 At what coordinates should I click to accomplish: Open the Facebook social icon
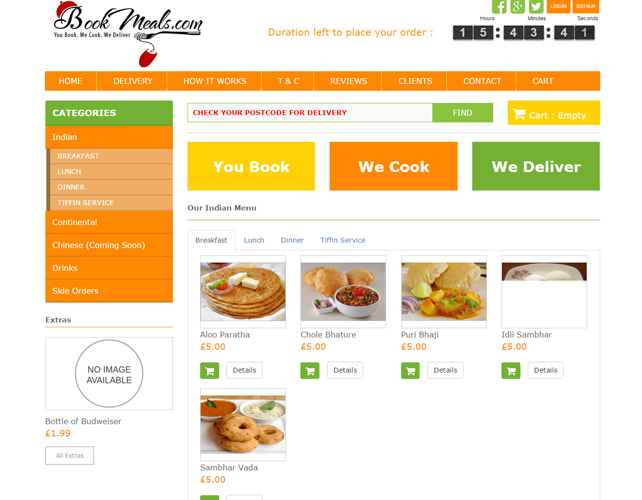499,6
